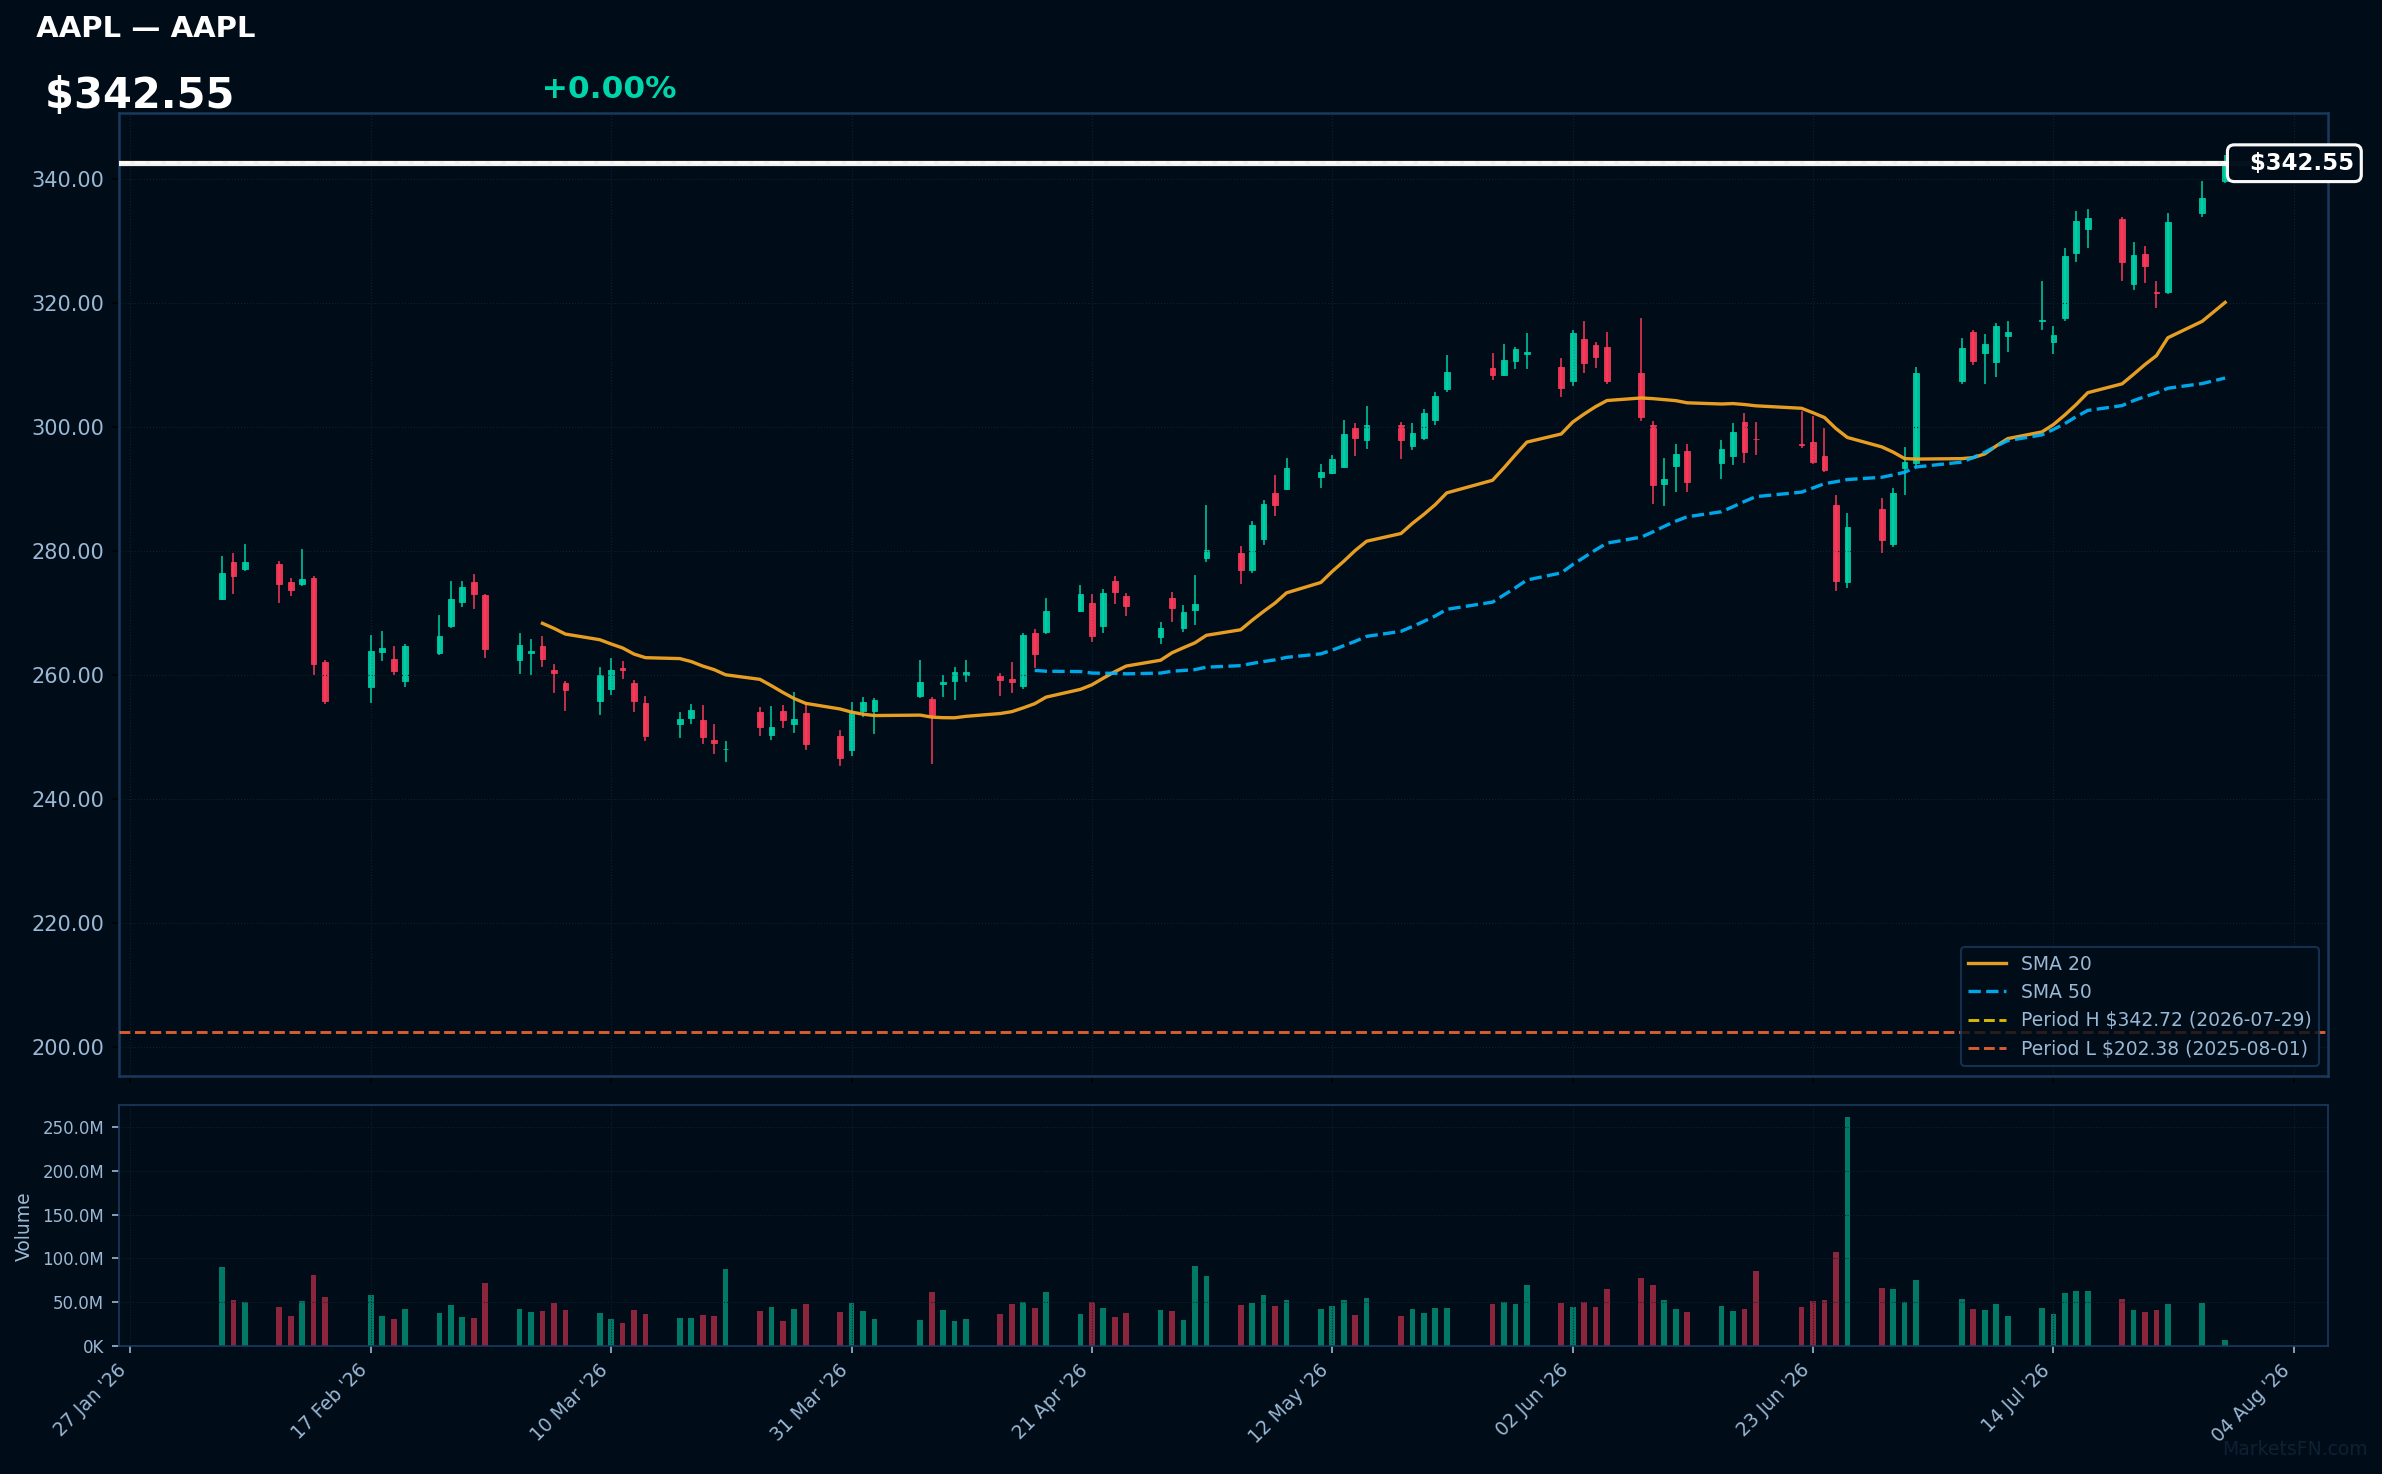The width and height of the screenshot is (2382, 1474).
Task: Click the white current-price horizontal line
Action: (x=1172, y=163)
